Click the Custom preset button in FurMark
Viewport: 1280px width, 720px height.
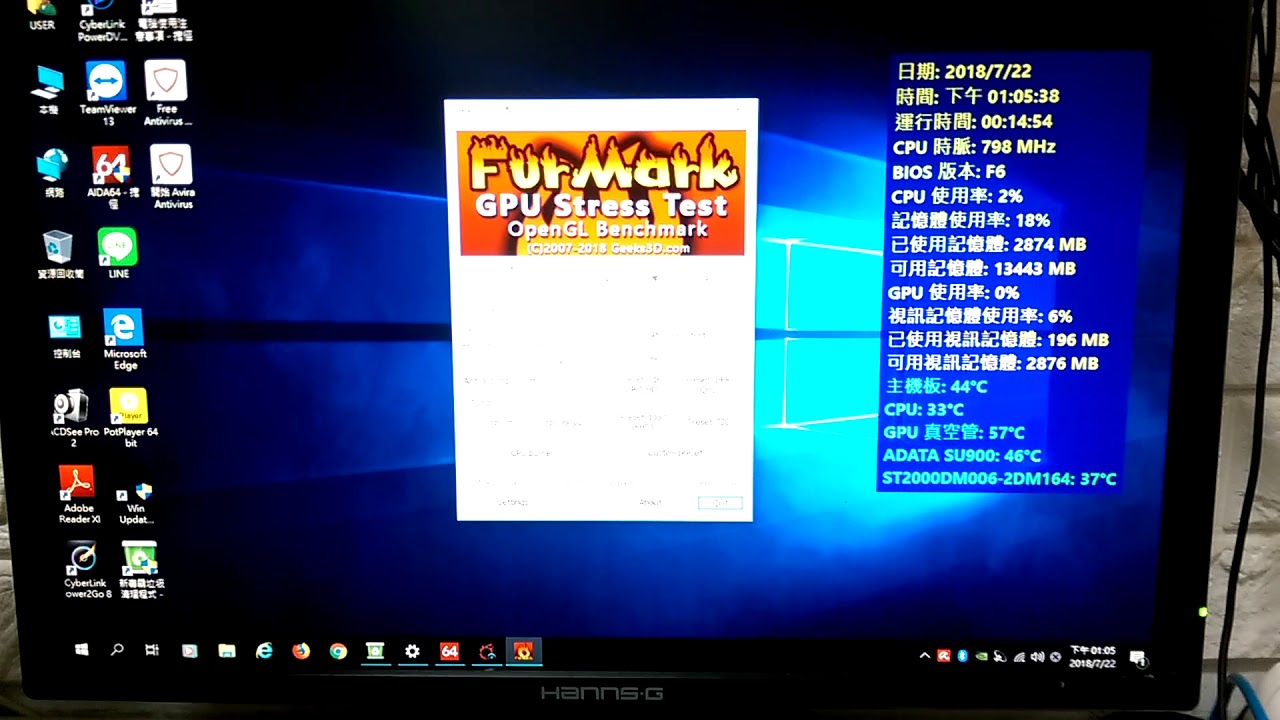(676, 453)
